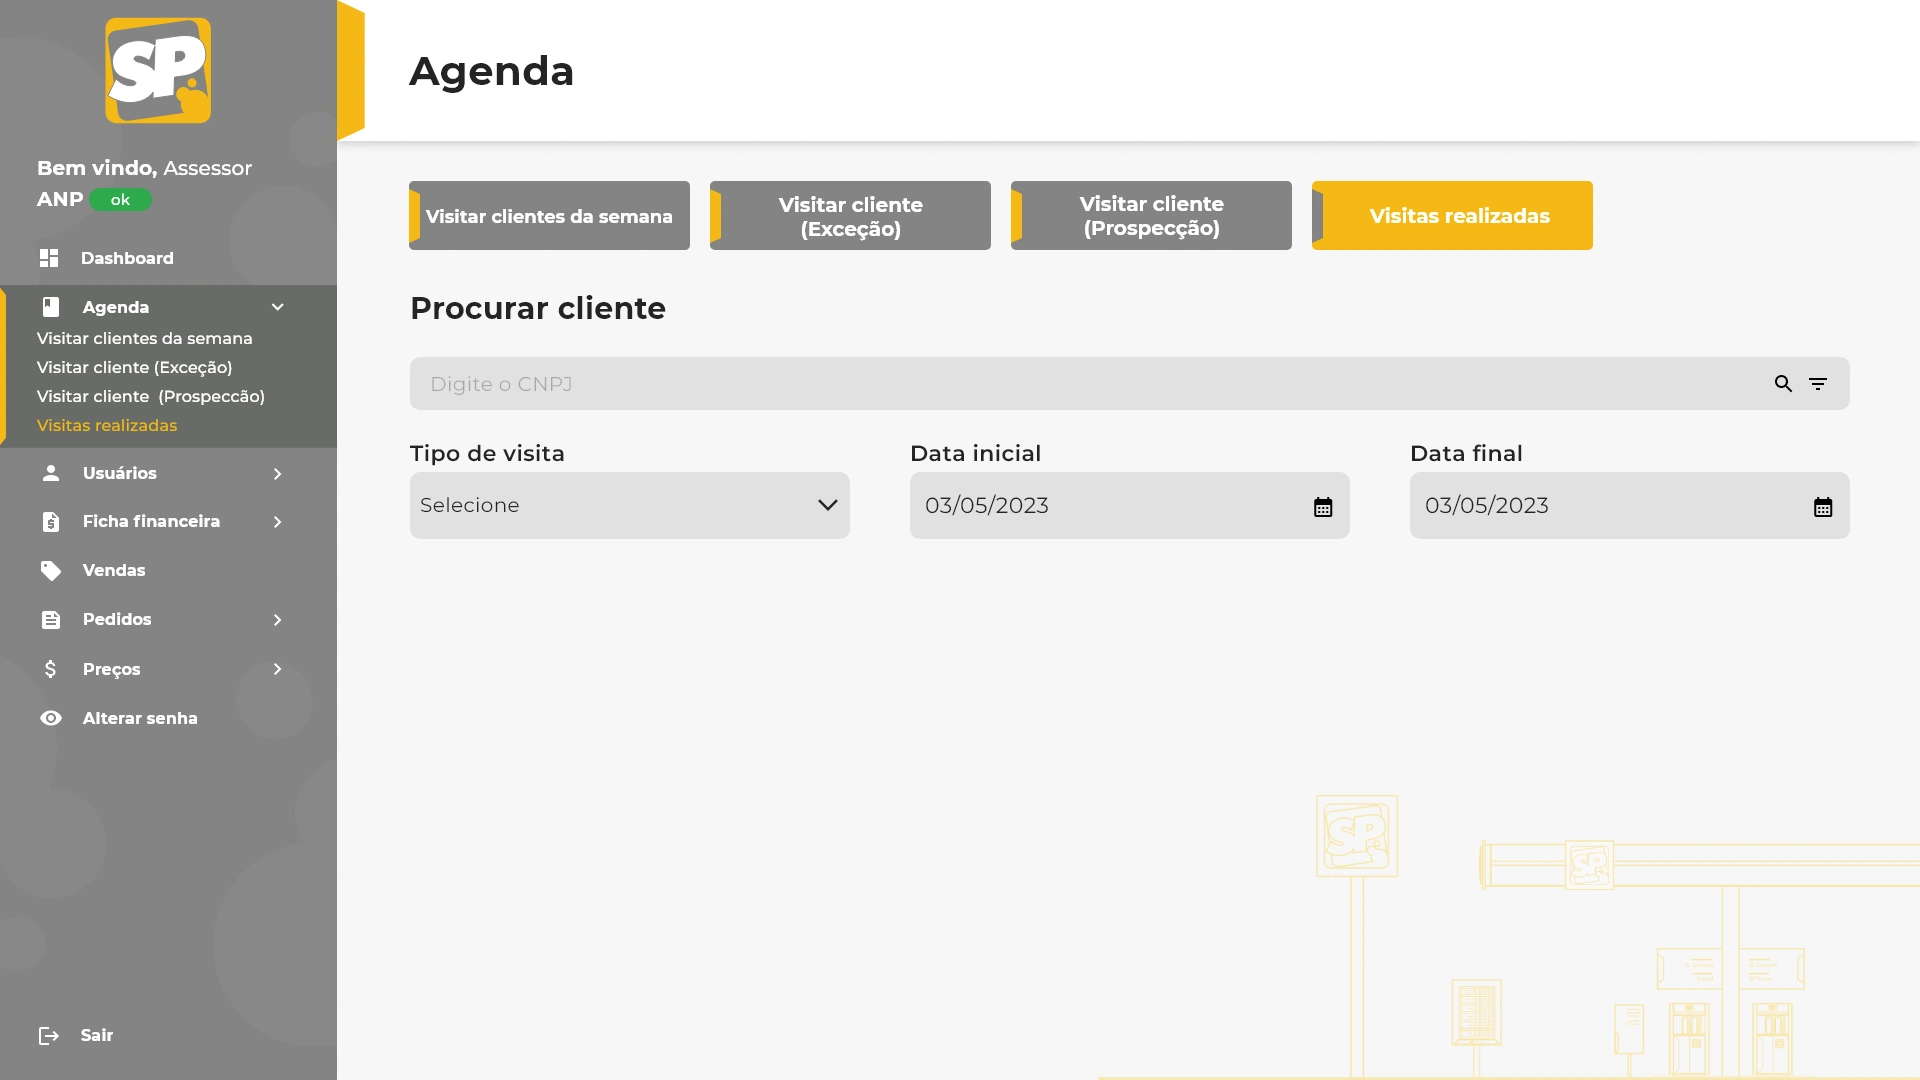The image size is (1920, 1080).
Task: Open the Tipo de visita dropdown
Action: [629, 505]
